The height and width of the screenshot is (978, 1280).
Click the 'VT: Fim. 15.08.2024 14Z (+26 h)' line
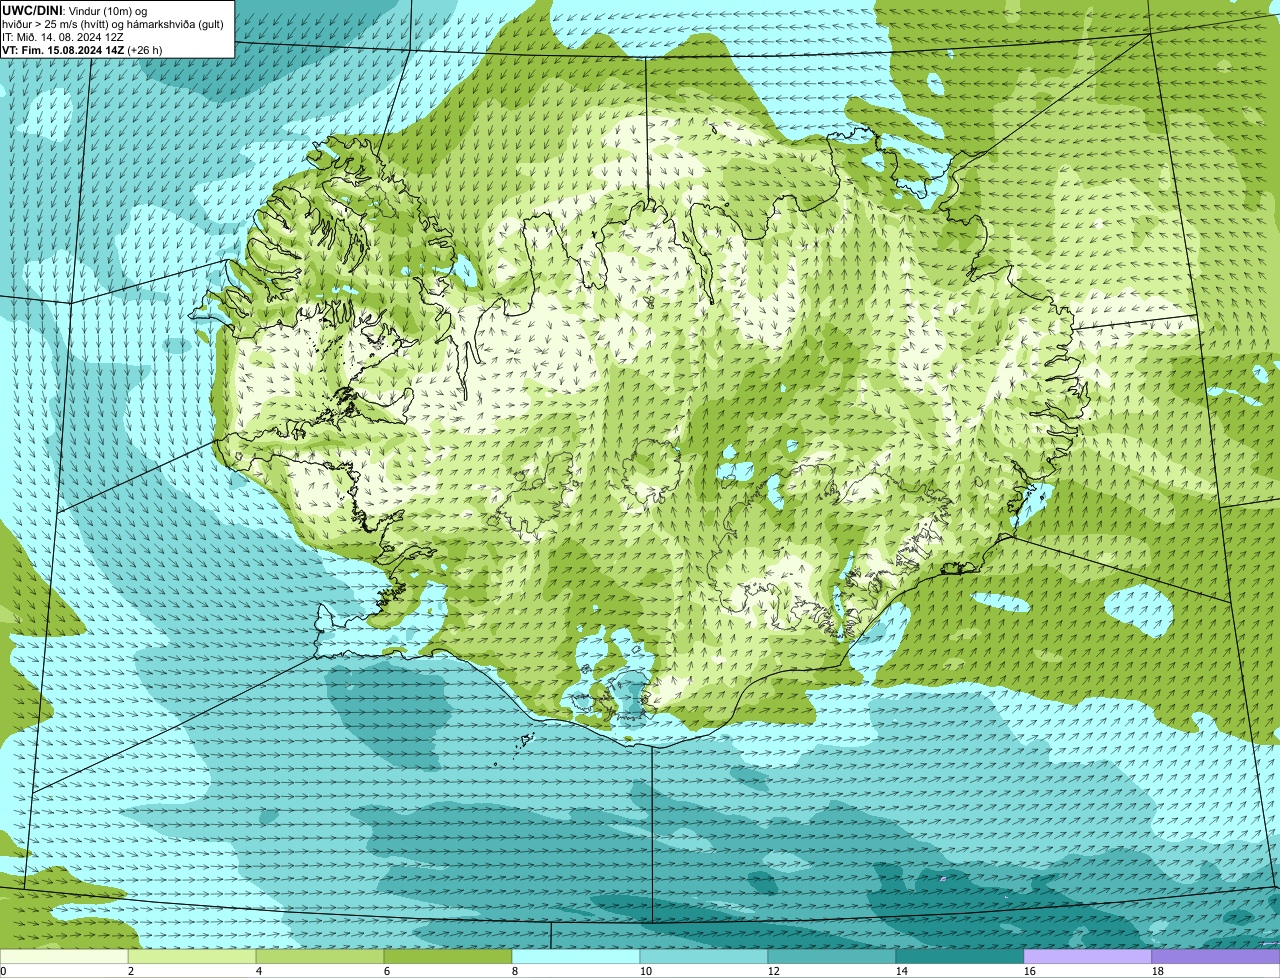point(82,50)
